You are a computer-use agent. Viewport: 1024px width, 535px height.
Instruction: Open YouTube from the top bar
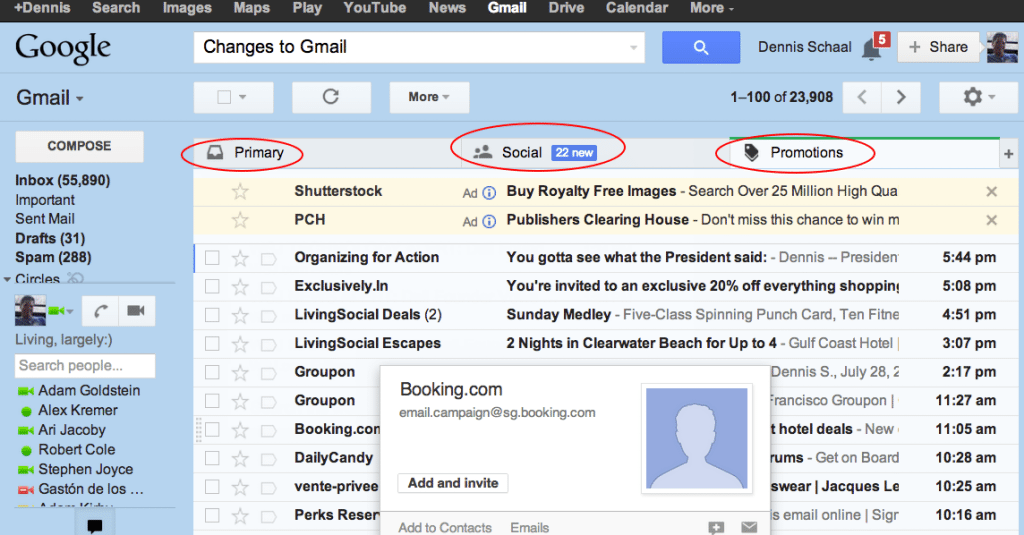[x=375, y=8]
